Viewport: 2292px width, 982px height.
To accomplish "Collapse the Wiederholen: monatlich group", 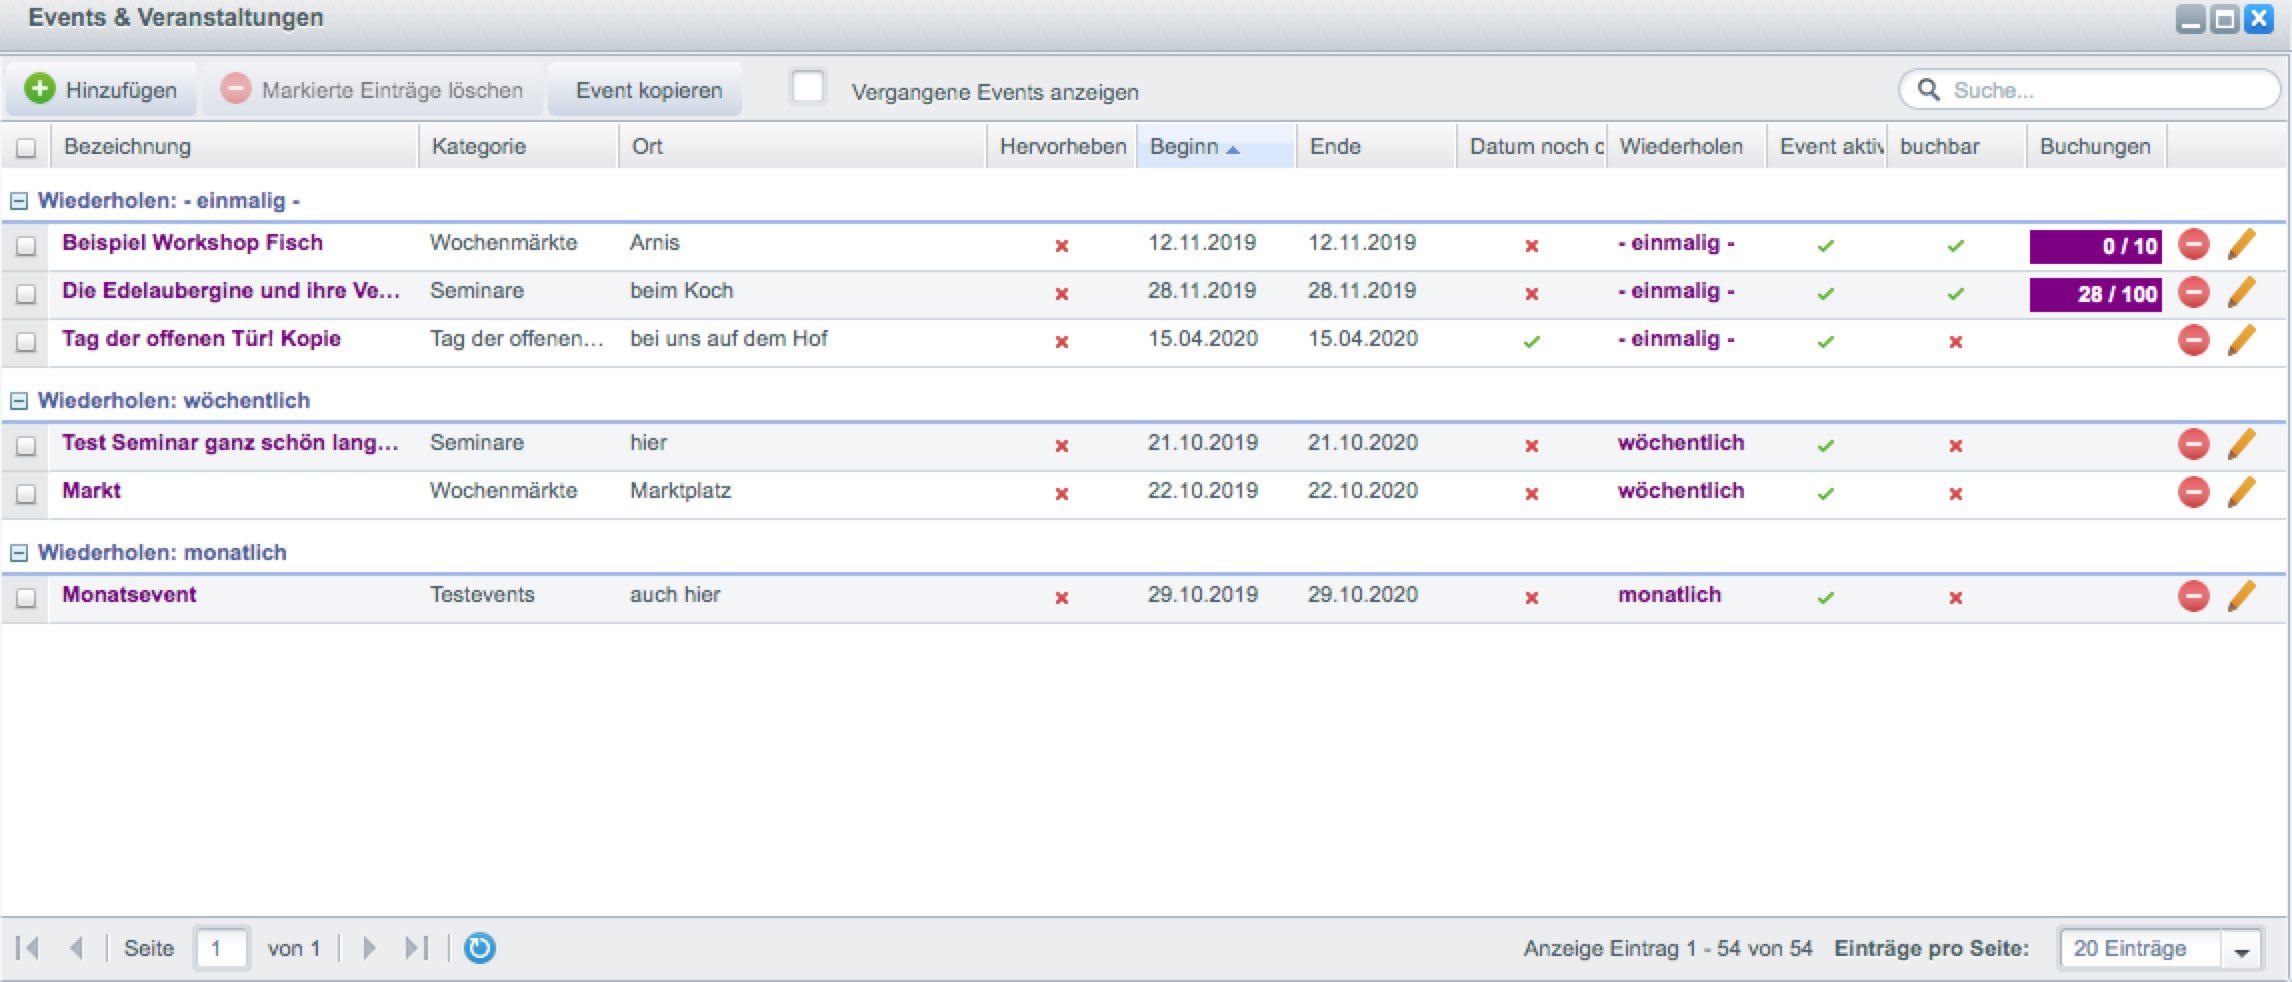I will tap(18, 553).
